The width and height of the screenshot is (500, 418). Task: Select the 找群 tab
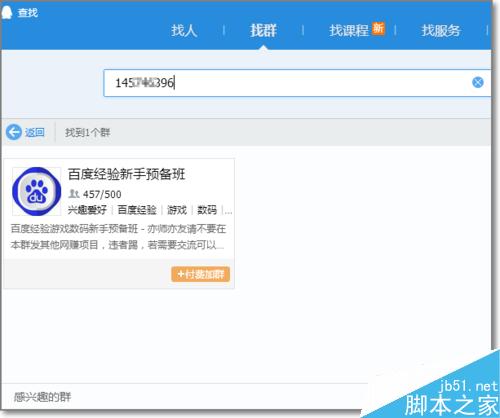(263, 31)
